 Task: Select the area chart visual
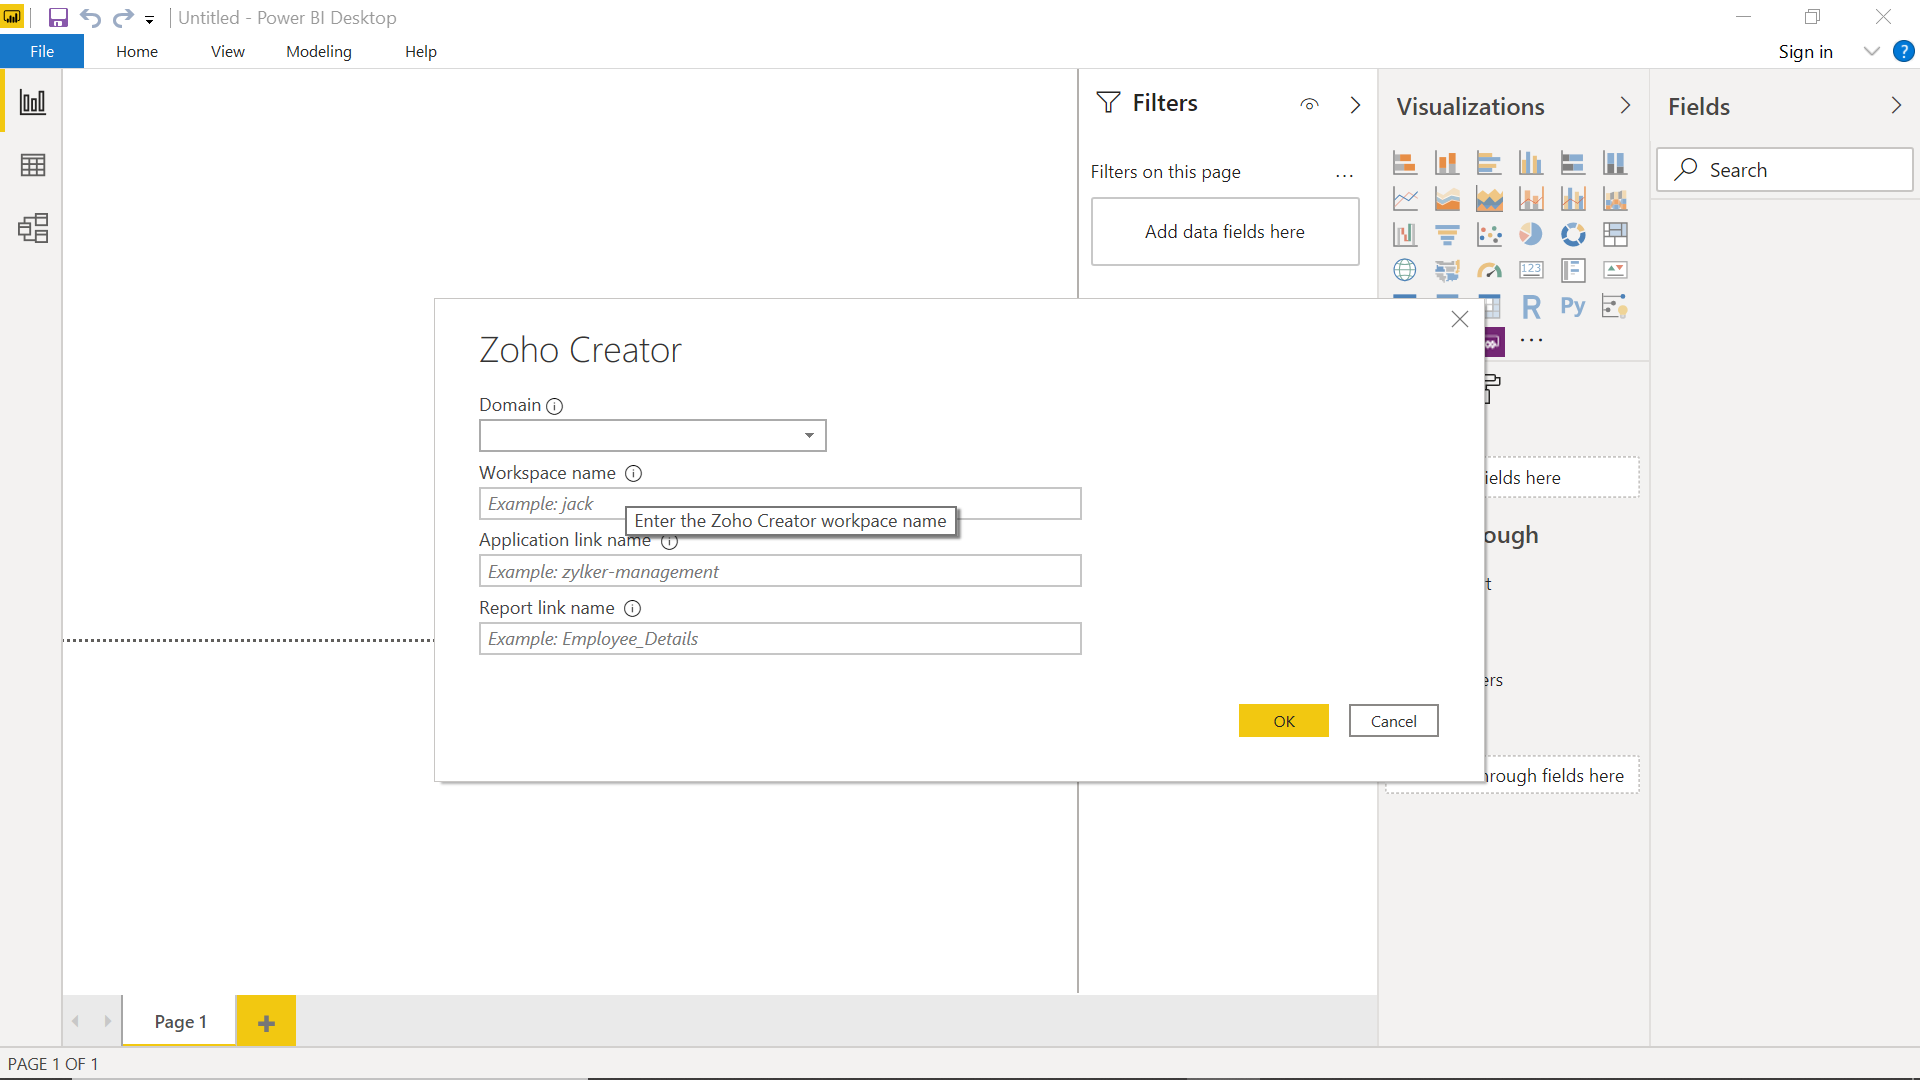click(1447, 199)
